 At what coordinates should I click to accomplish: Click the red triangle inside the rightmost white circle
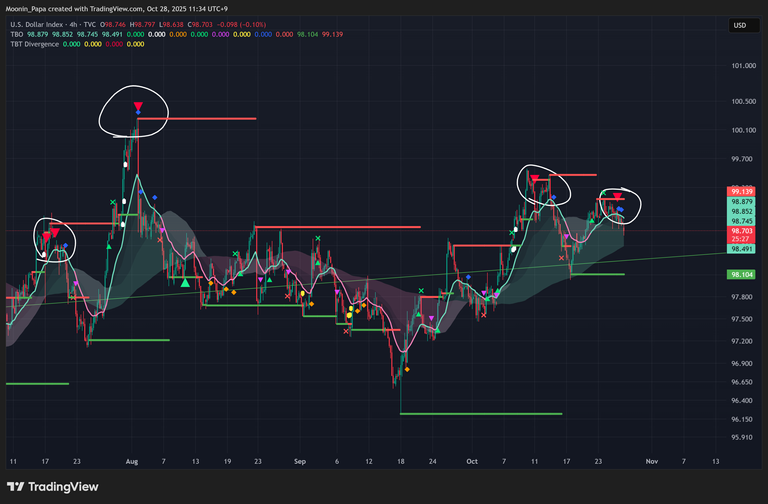[618, 197]
